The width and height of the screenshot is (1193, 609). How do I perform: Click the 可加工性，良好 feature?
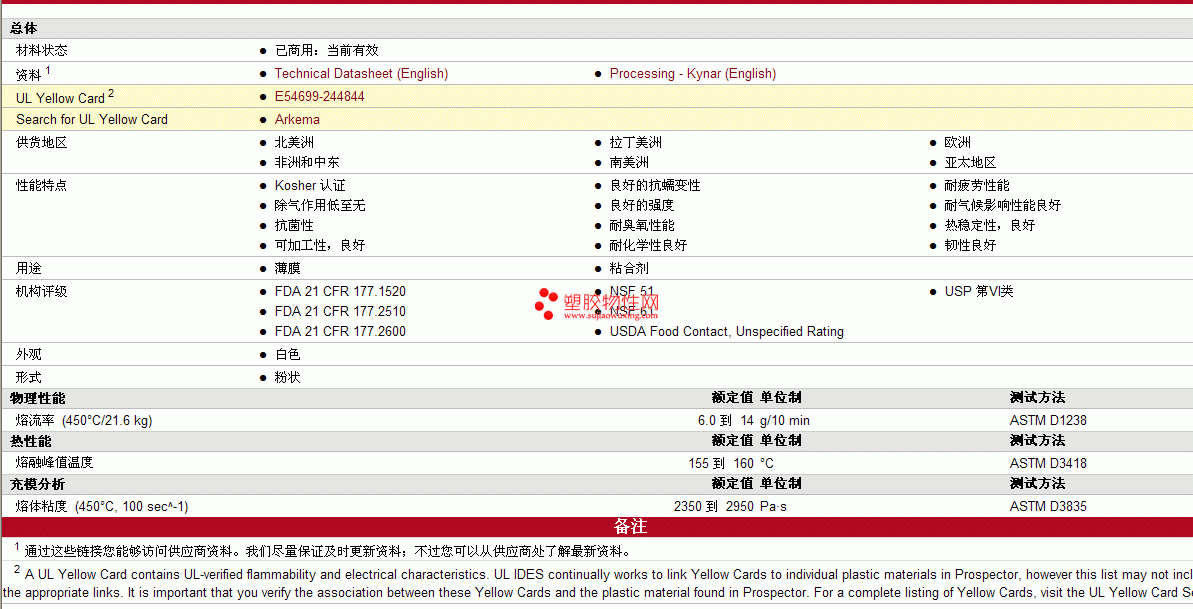tap(320, 245)
